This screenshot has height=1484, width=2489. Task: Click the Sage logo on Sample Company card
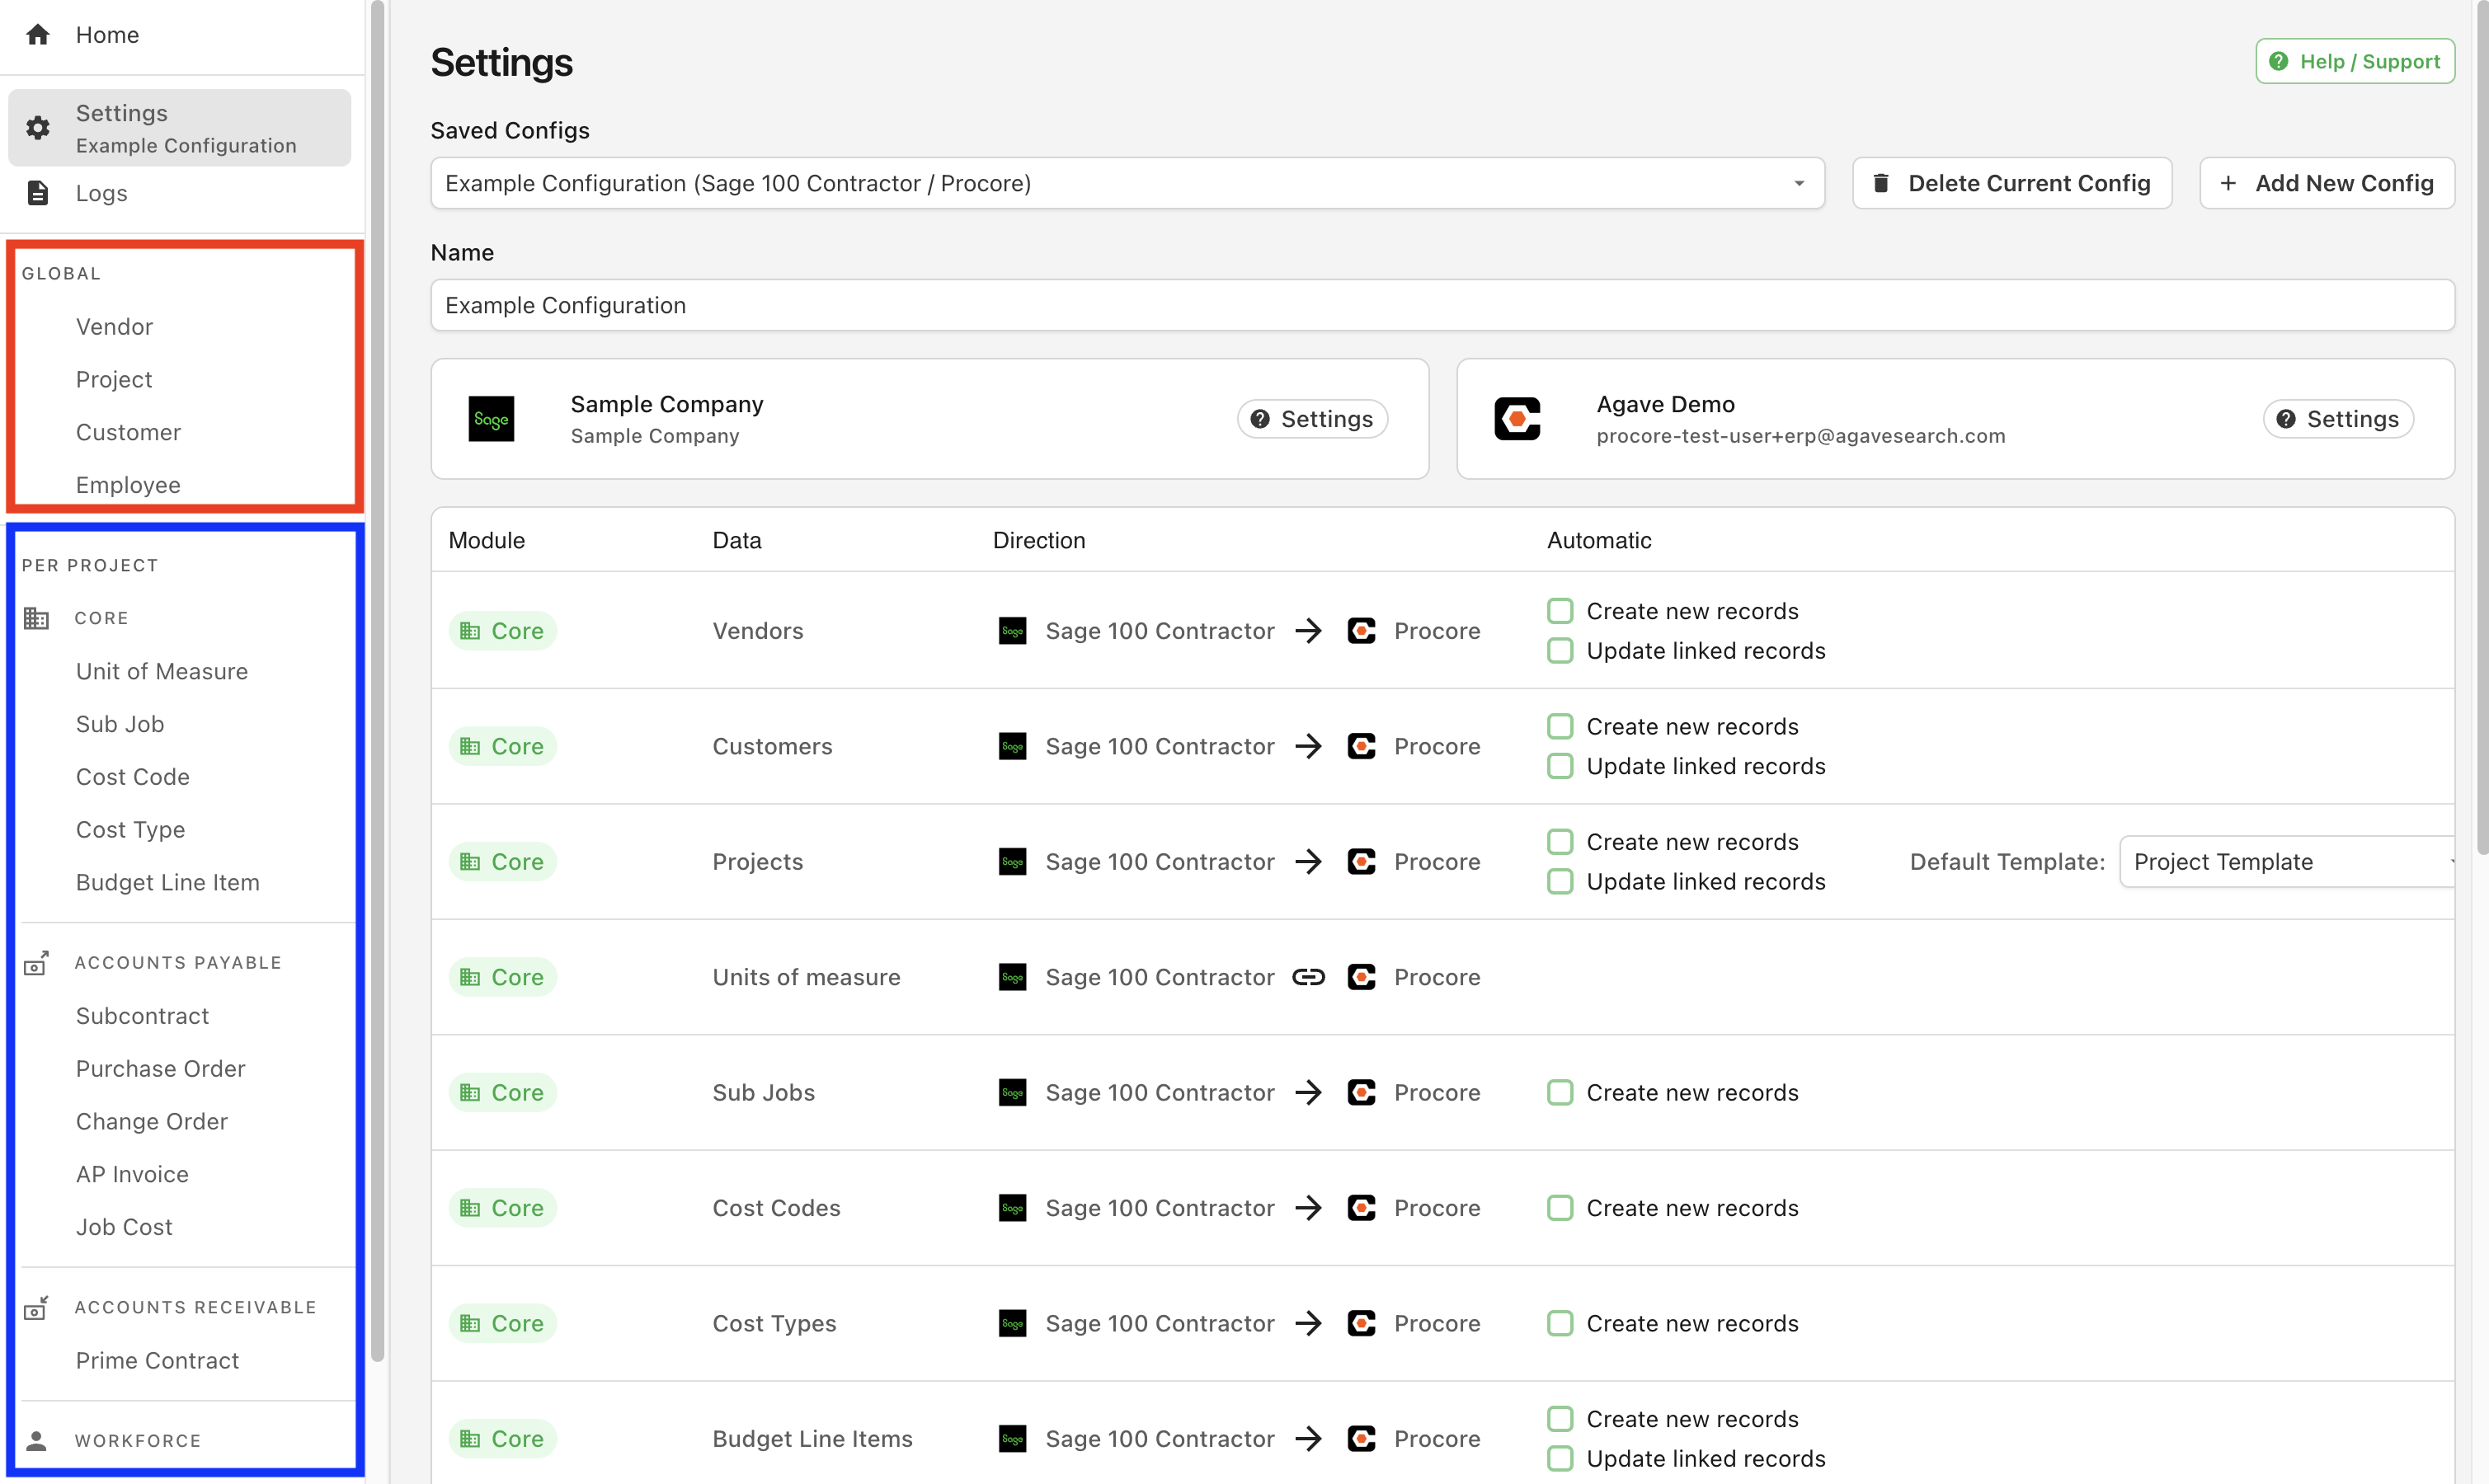pyautogui.click(x=491, y=419)
